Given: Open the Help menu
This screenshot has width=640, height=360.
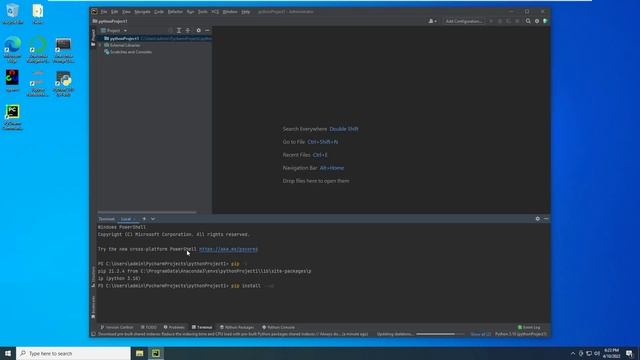Looking at the screenshot, I should click(246, 12).
